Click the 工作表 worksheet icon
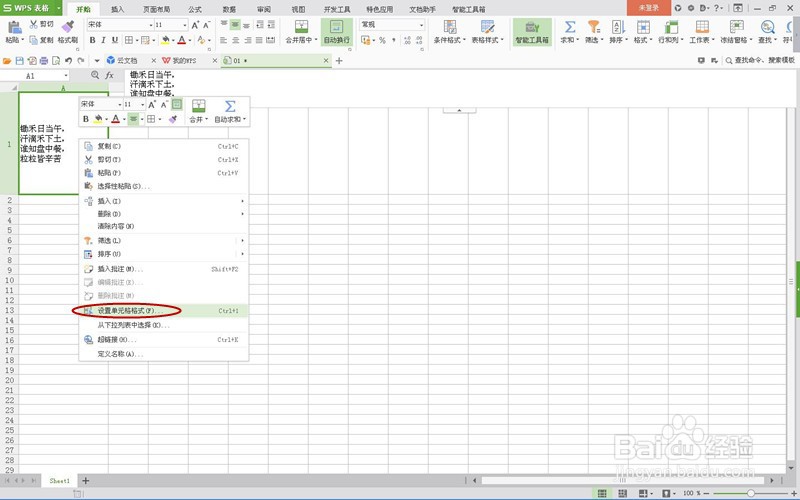The width and height of the screenshot is (800, 500). click(702, 27)
